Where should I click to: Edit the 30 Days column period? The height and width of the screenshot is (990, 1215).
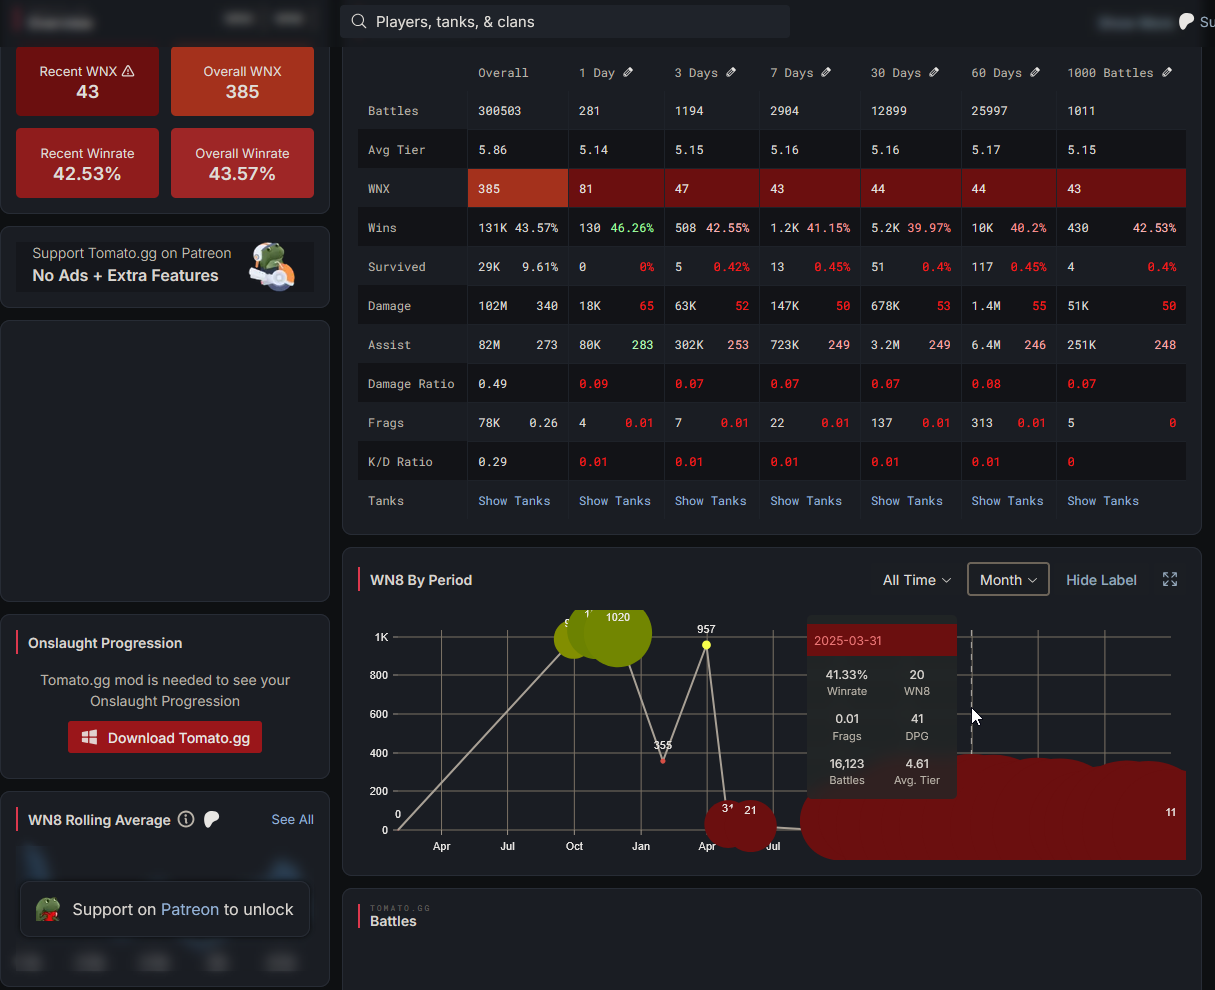pyautogui.click(x=934, y=72)
